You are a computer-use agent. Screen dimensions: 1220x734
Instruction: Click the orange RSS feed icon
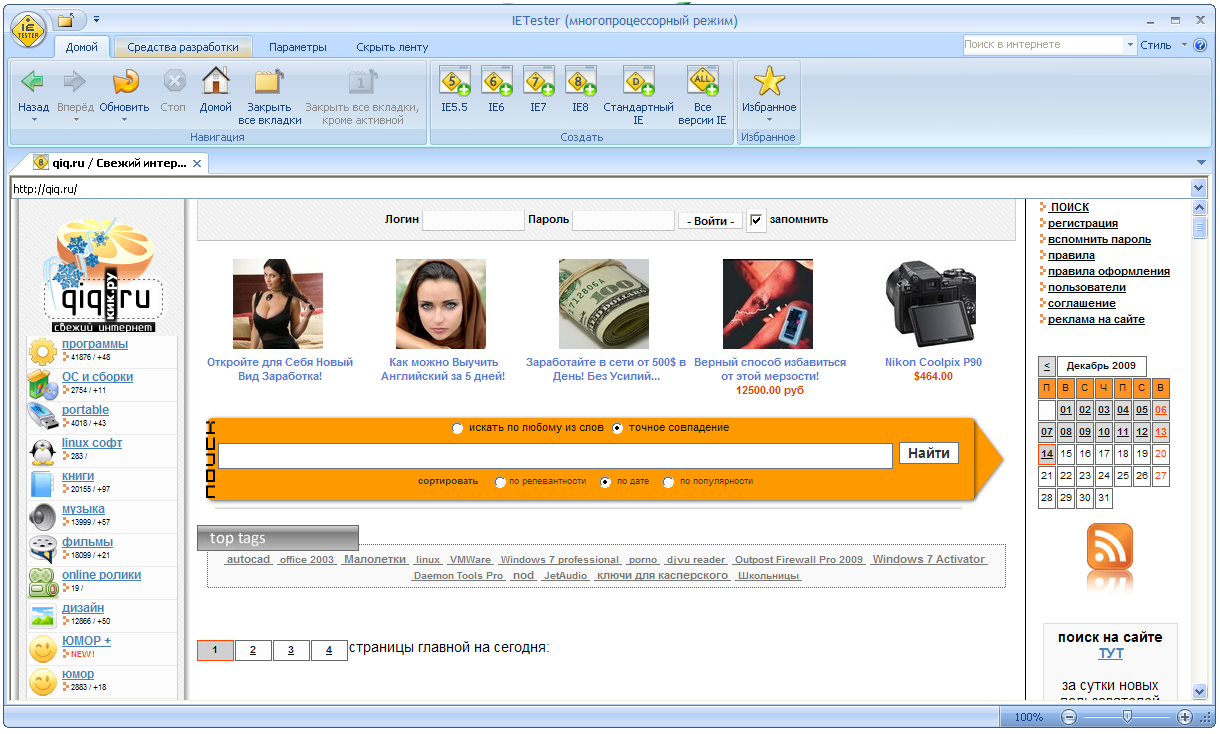coord(1110,547)
